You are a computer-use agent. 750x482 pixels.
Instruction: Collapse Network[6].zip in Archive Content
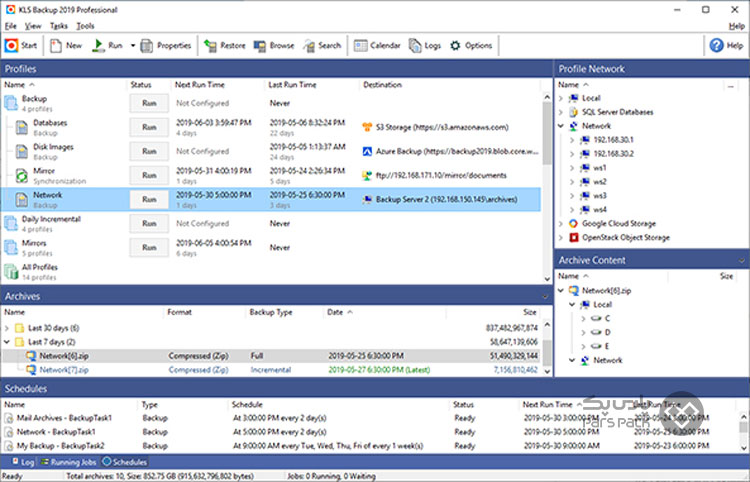[562, 290]
